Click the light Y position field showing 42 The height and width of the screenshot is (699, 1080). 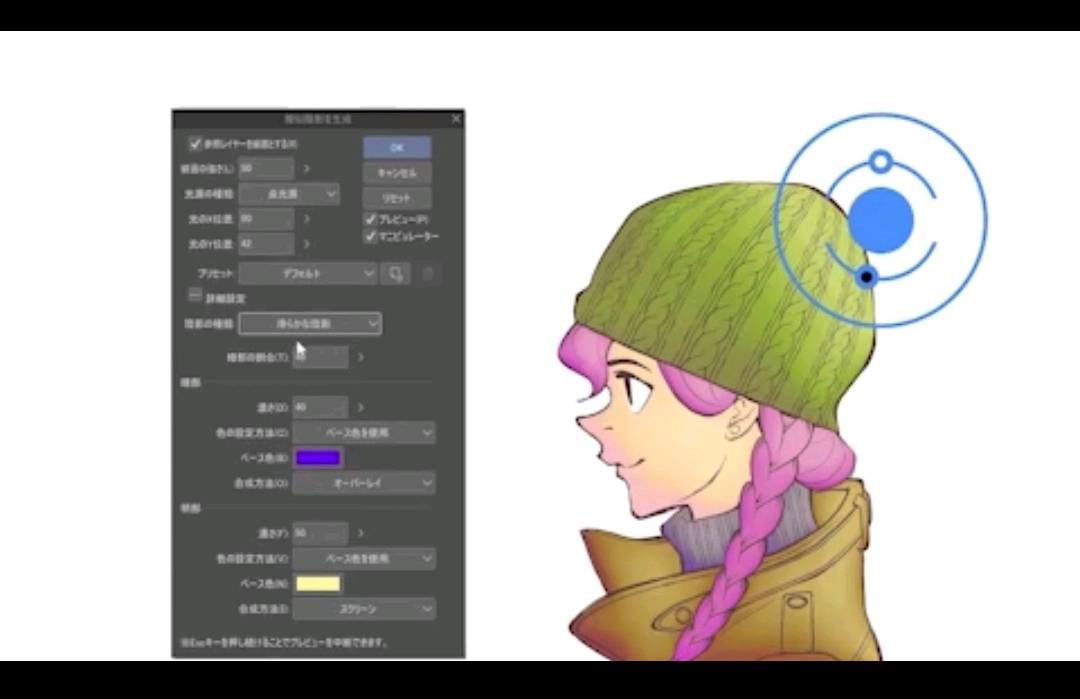pyautogui.click(x=266, y=244)
